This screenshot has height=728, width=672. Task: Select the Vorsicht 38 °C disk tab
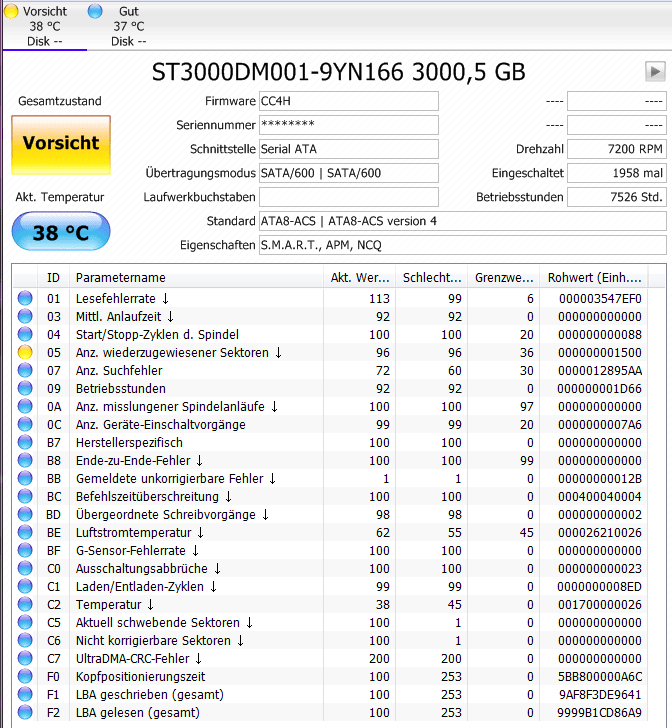click(x=45, y=26)
